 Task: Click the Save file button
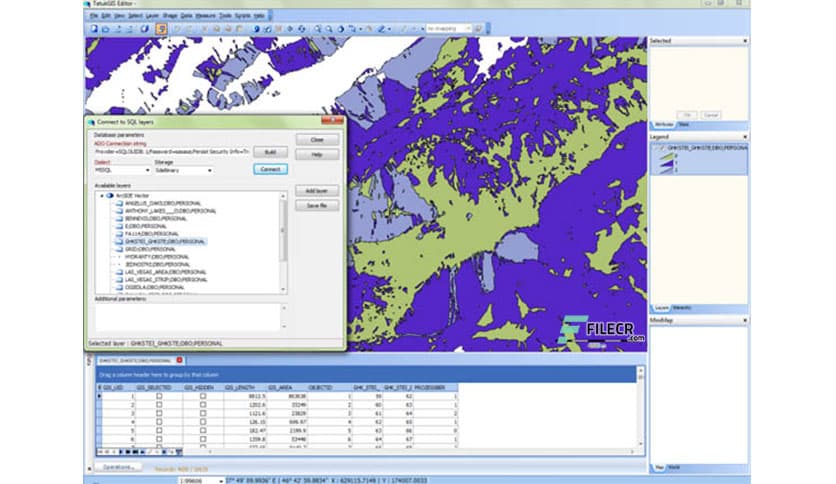pyautogui.click(x=317, y=206)
